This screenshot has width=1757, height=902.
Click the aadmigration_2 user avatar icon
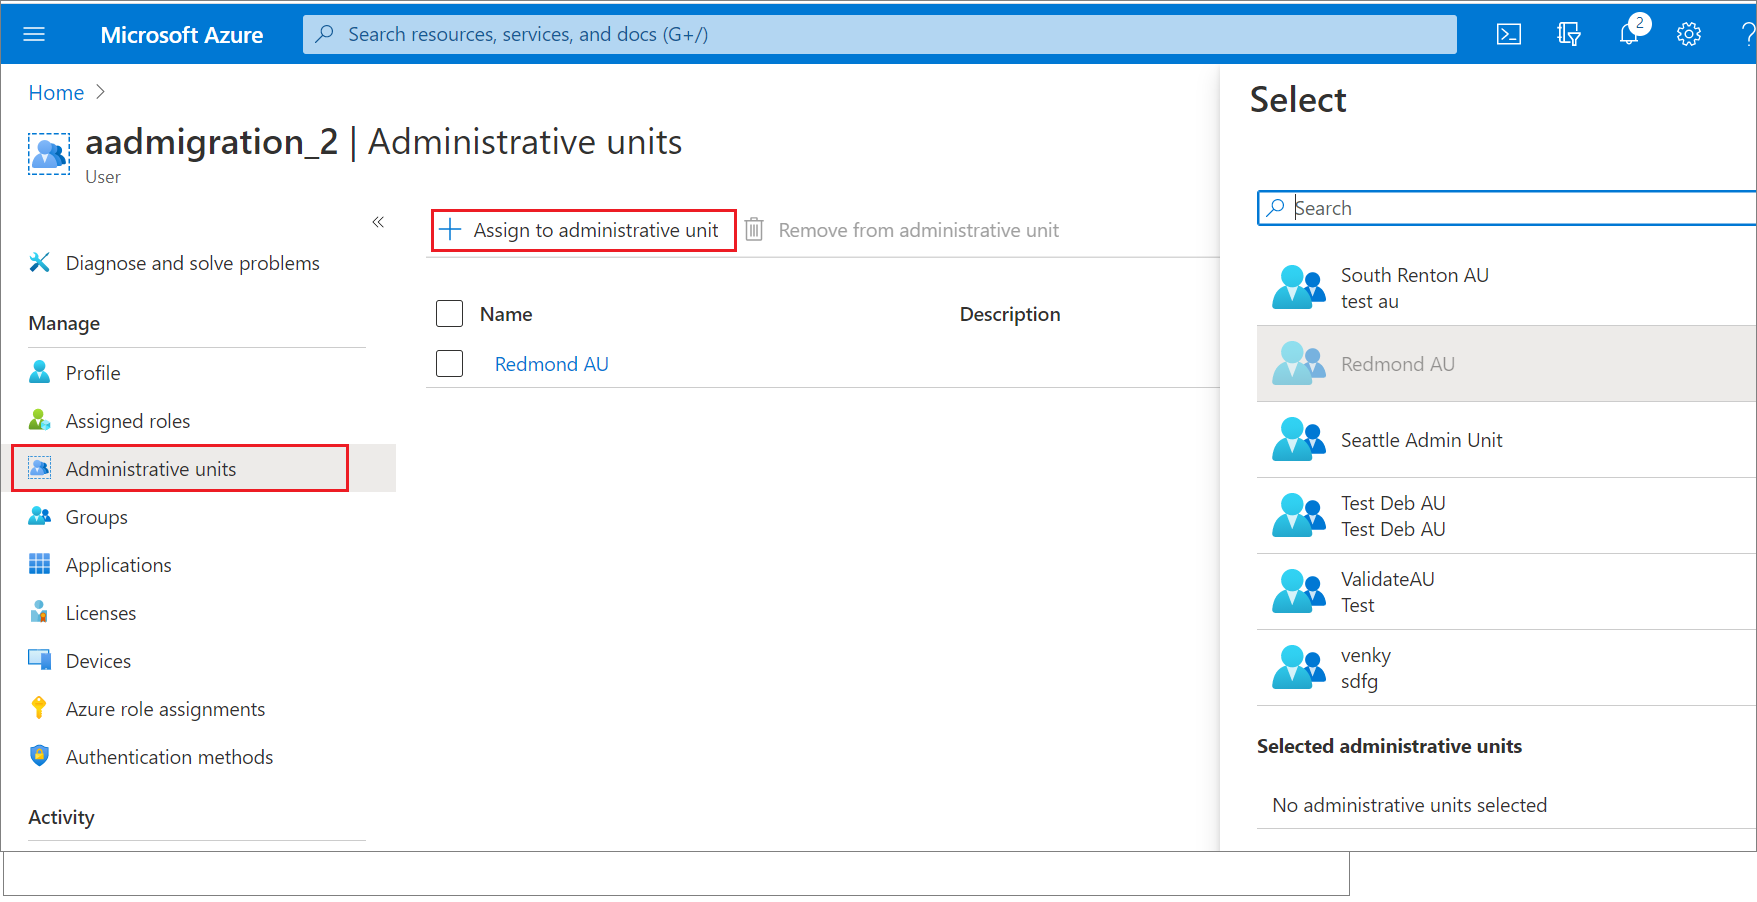tap(49, 154)
